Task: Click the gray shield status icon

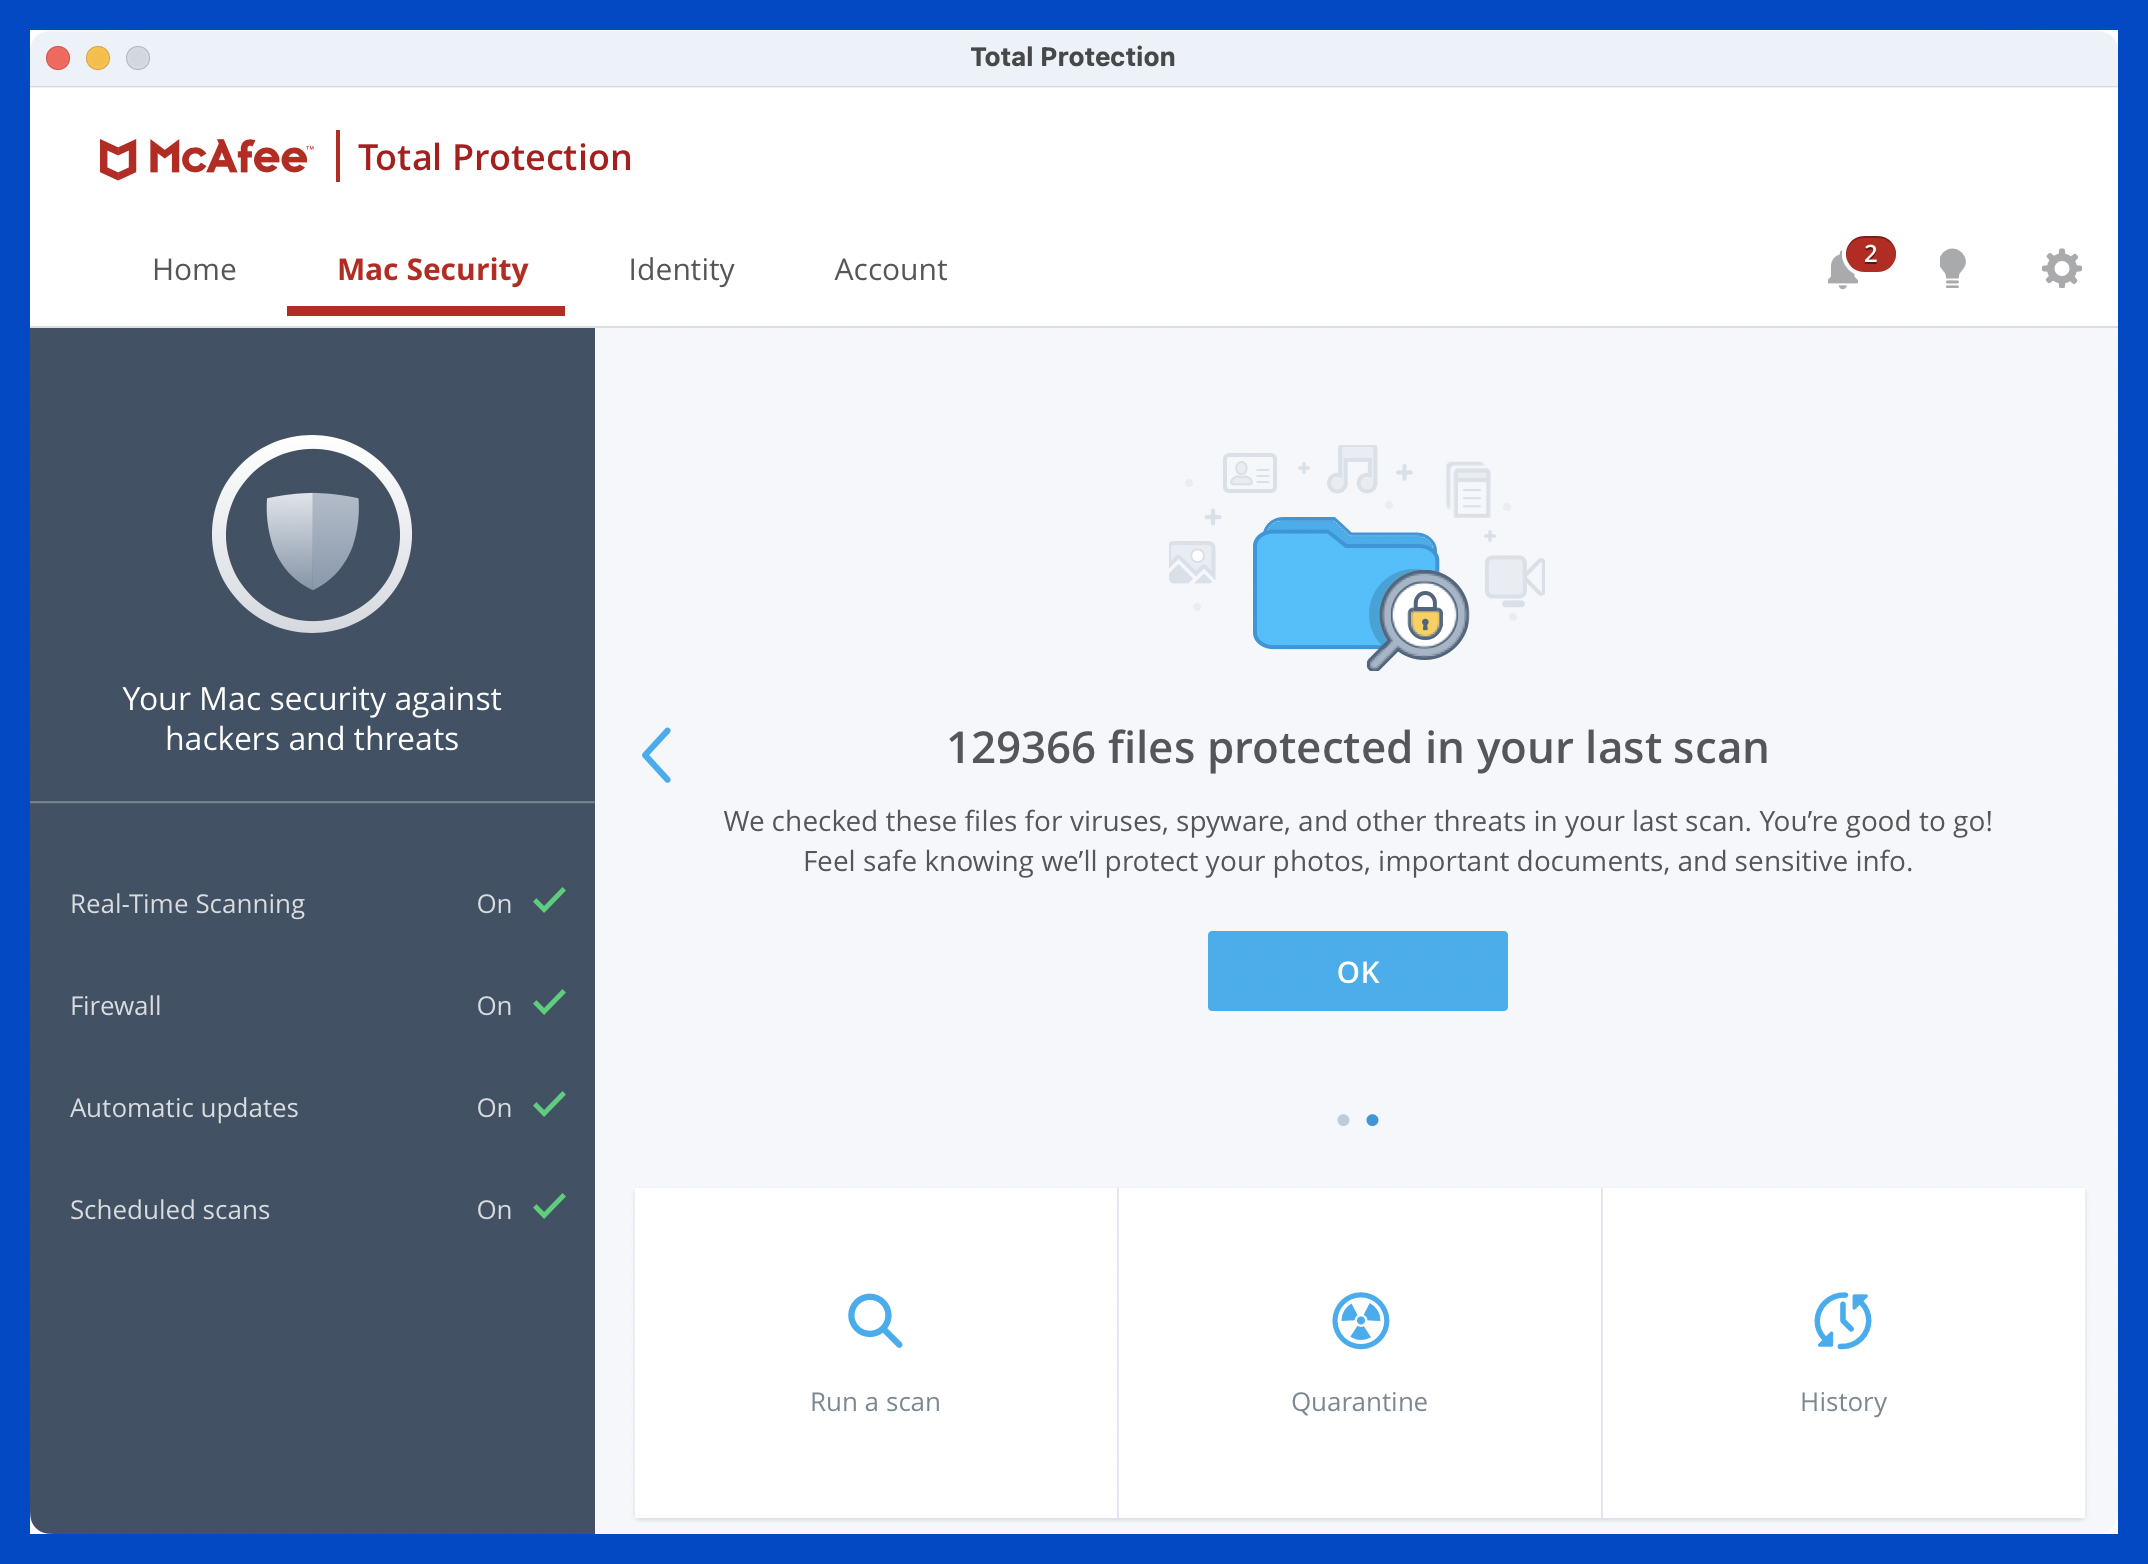Action: (312, 534)
